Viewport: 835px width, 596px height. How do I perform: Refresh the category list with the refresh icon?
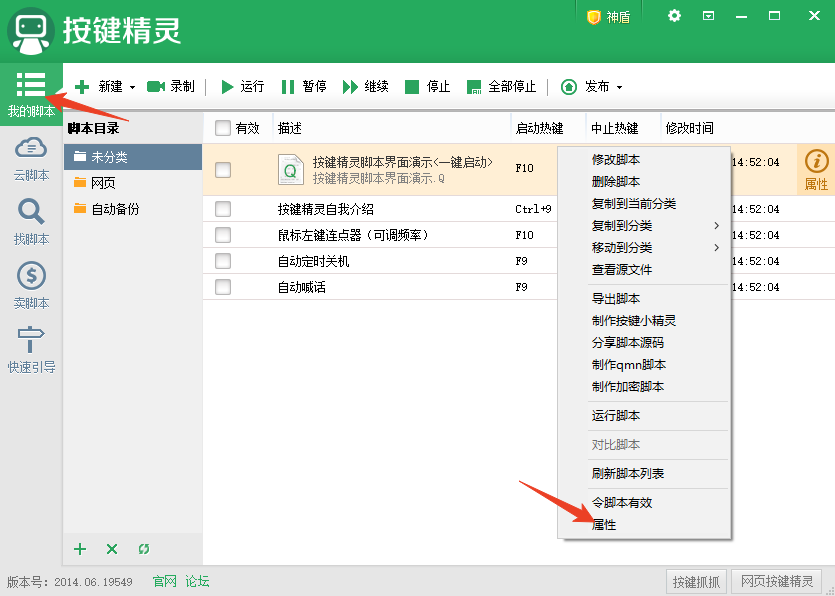[x=144, y=549]
